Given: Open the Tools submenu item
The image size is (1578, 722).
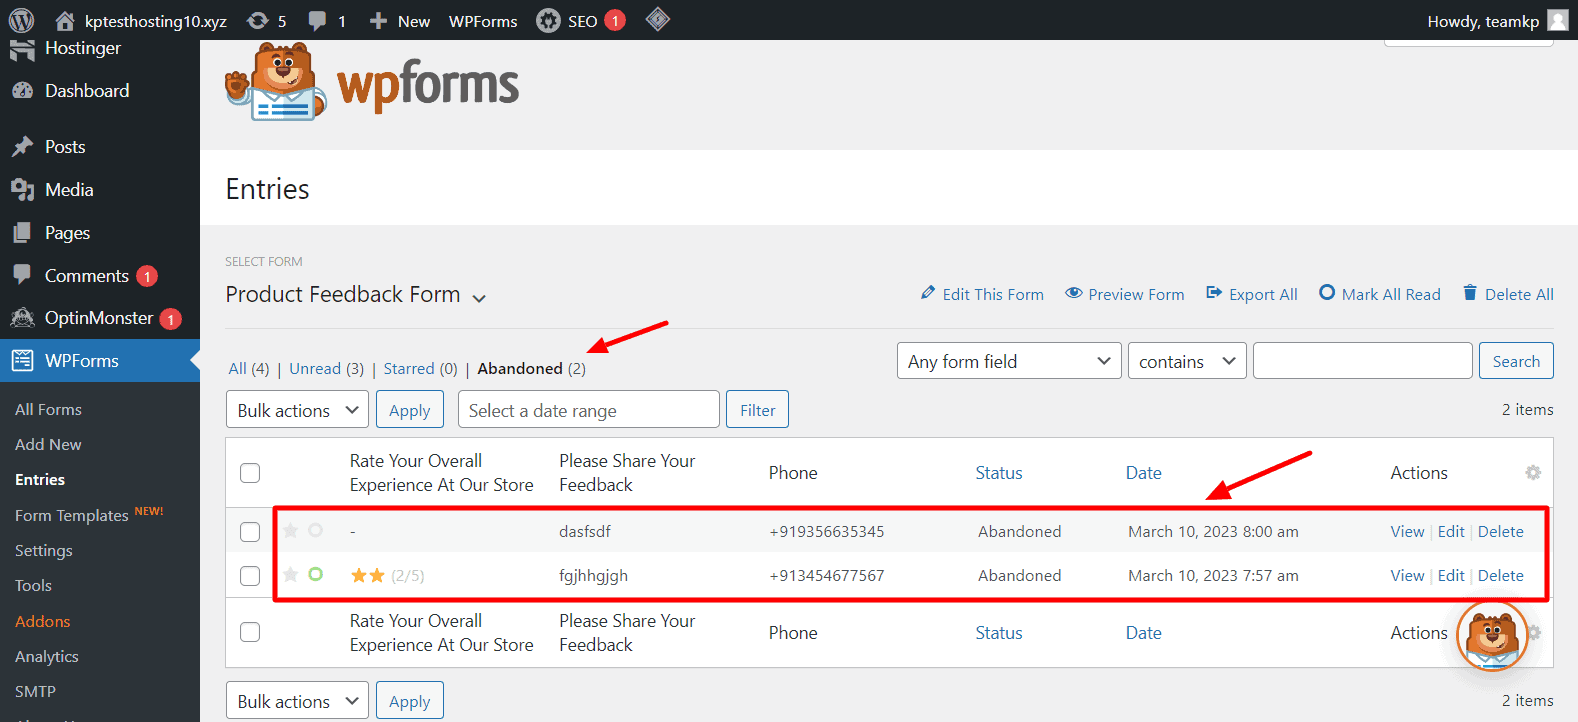Looking at the screenshot, I should pyautogui.click(x=33, y=586).
